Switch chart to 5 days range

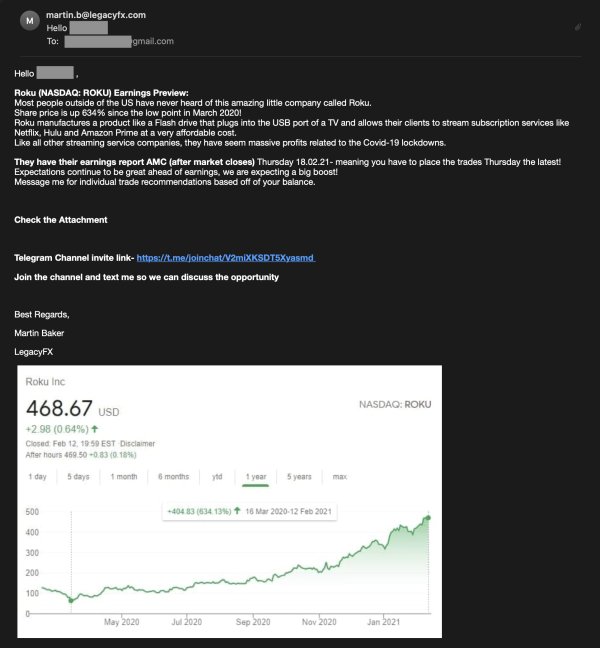click(78, 476)
